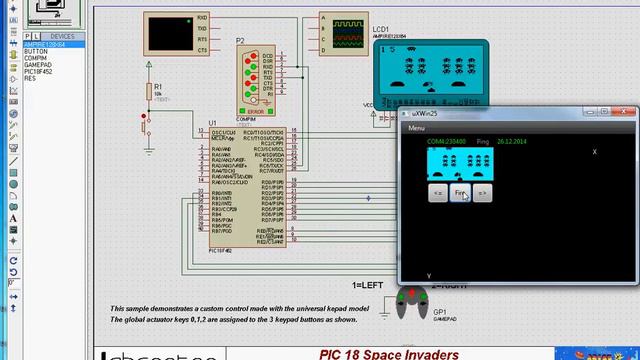Click the Fire button in uXWin25

pyautogui.click(x=460, y=193)
